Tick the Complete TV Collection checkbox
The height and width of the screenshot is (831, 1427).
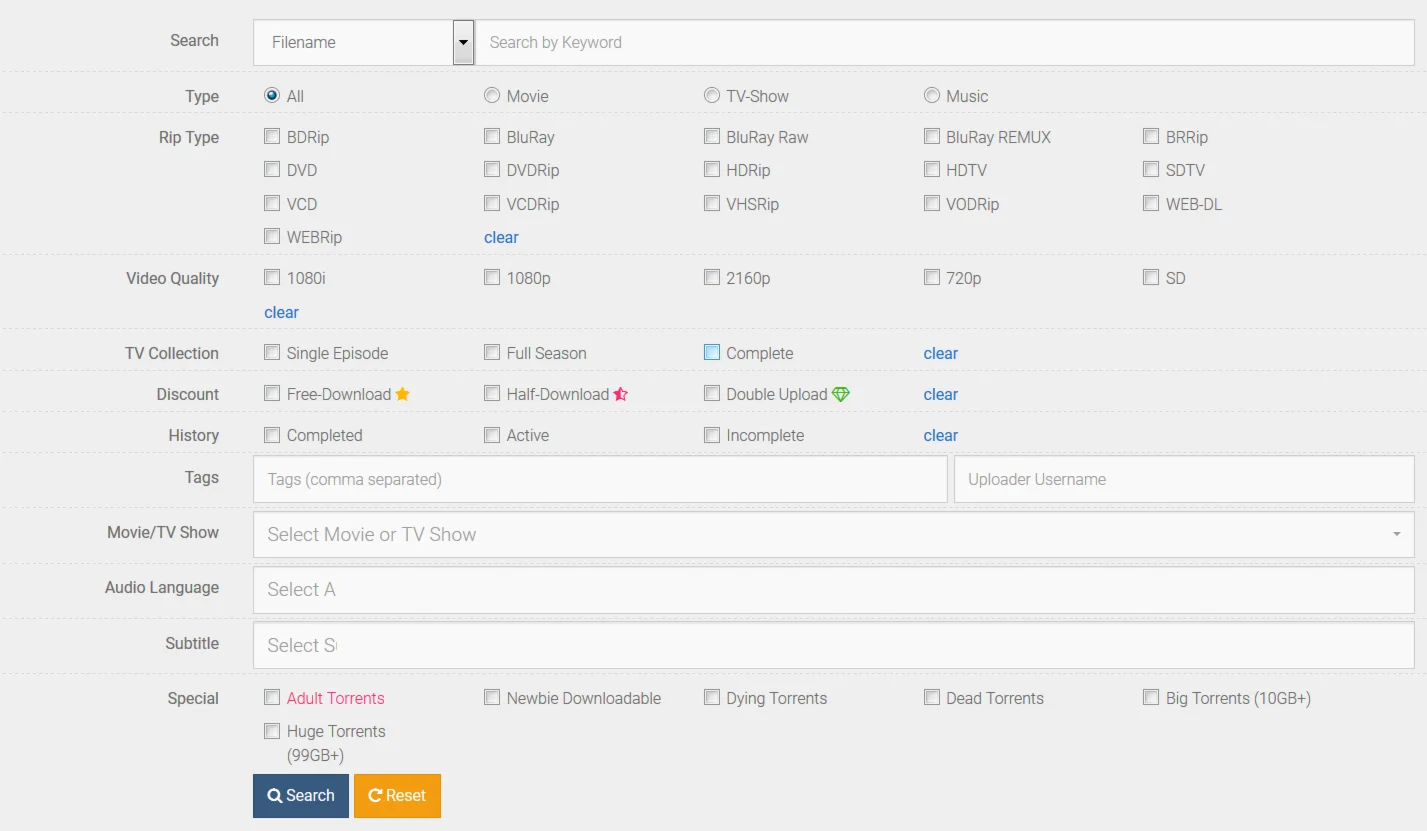[712, 353]
